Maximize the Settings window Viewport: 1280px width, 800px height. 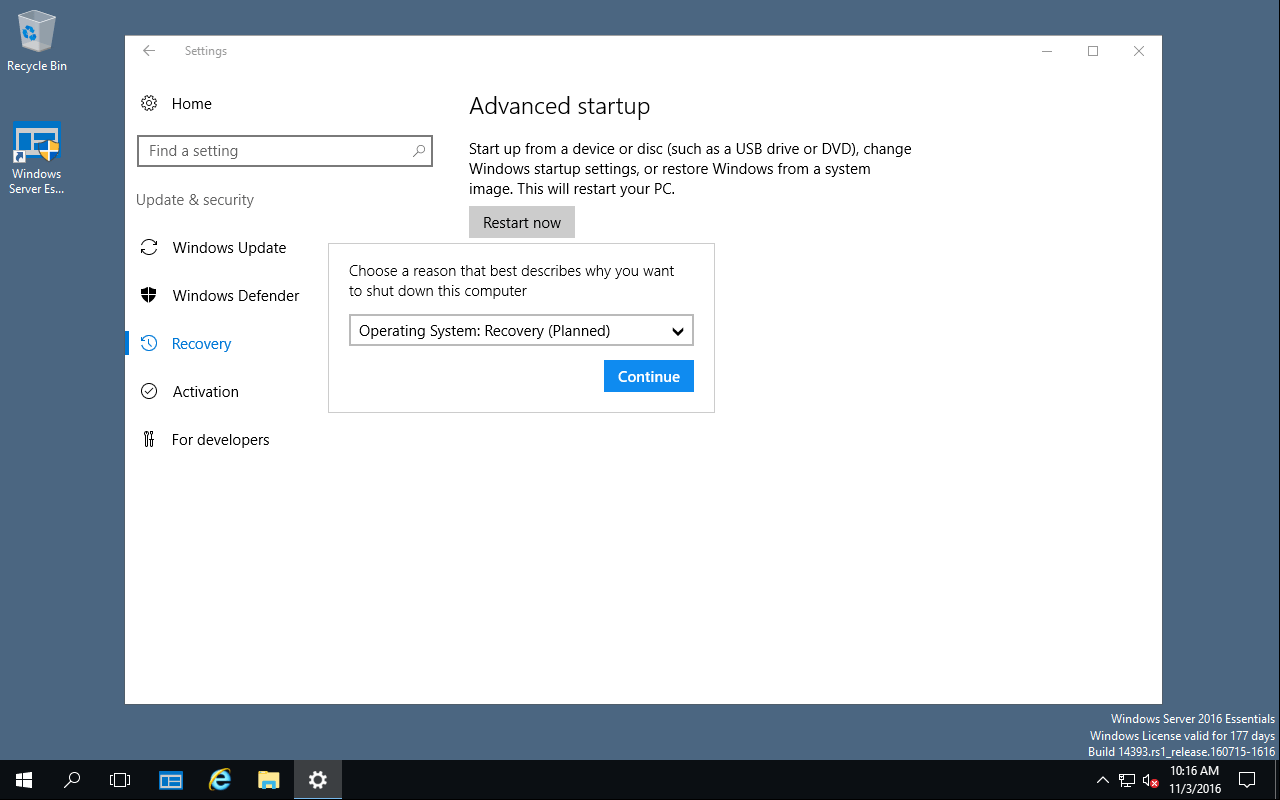1093,51
